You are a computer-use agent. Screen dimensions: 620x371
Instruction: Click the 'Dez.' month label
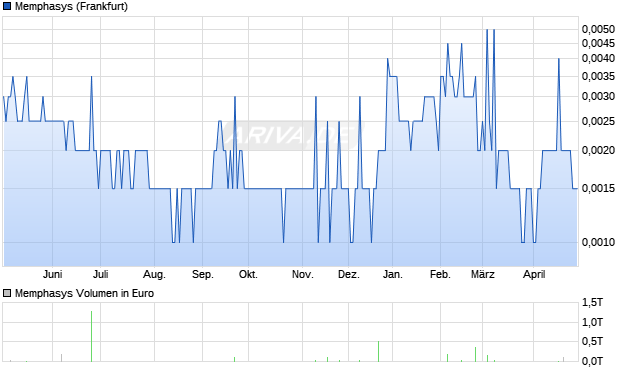pyautogui.click(x=349, y=274)
